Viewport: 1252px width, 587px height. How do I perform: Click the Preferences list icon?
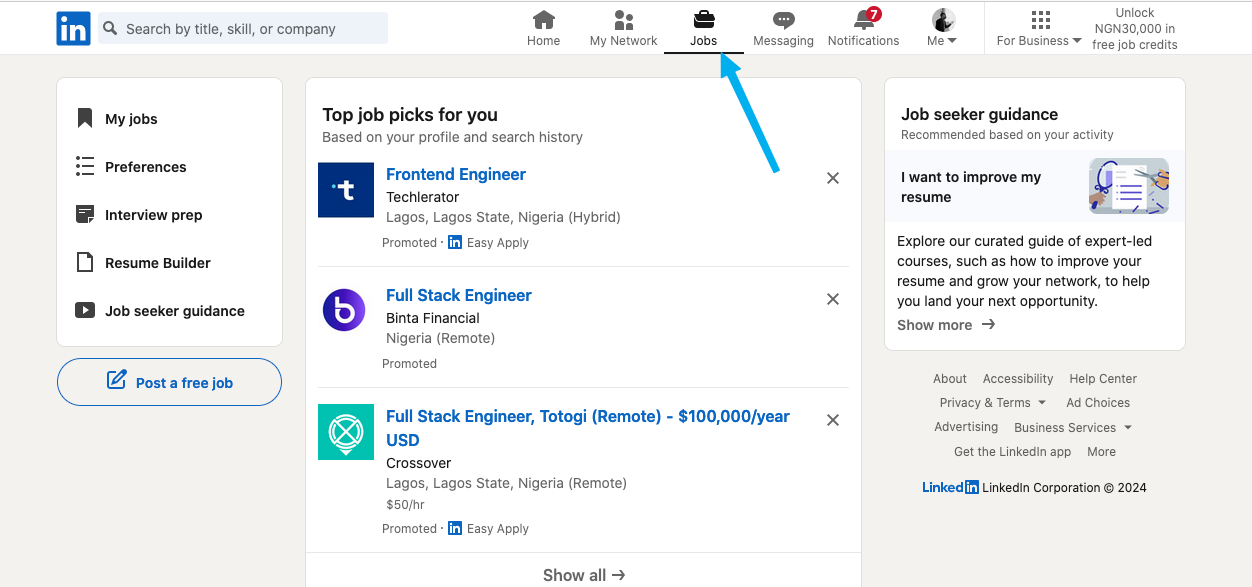point(85,166)
